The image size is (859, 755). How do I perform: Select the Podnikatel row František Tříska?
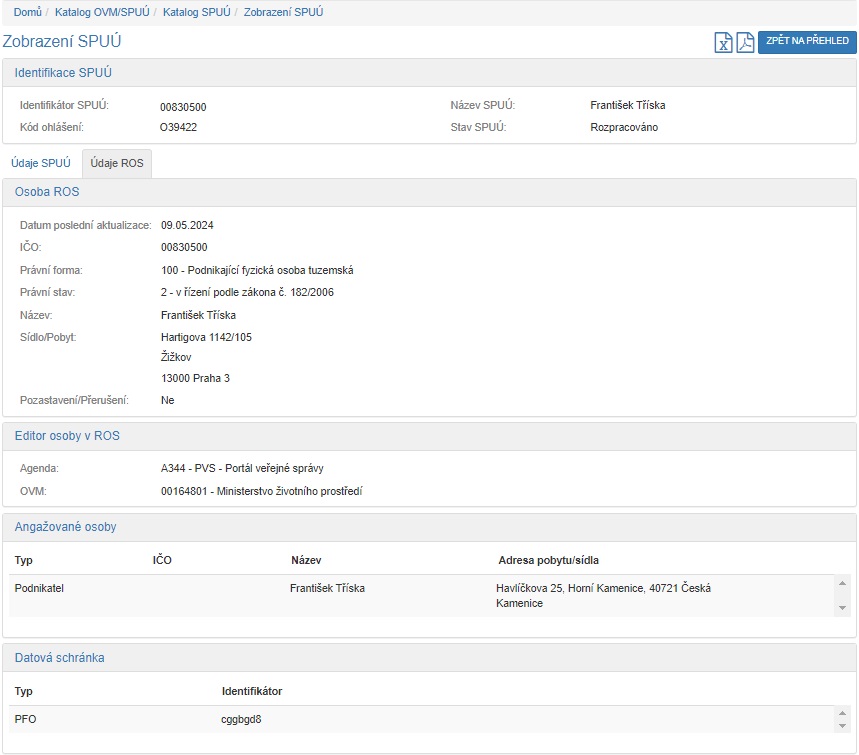point(327,589)
